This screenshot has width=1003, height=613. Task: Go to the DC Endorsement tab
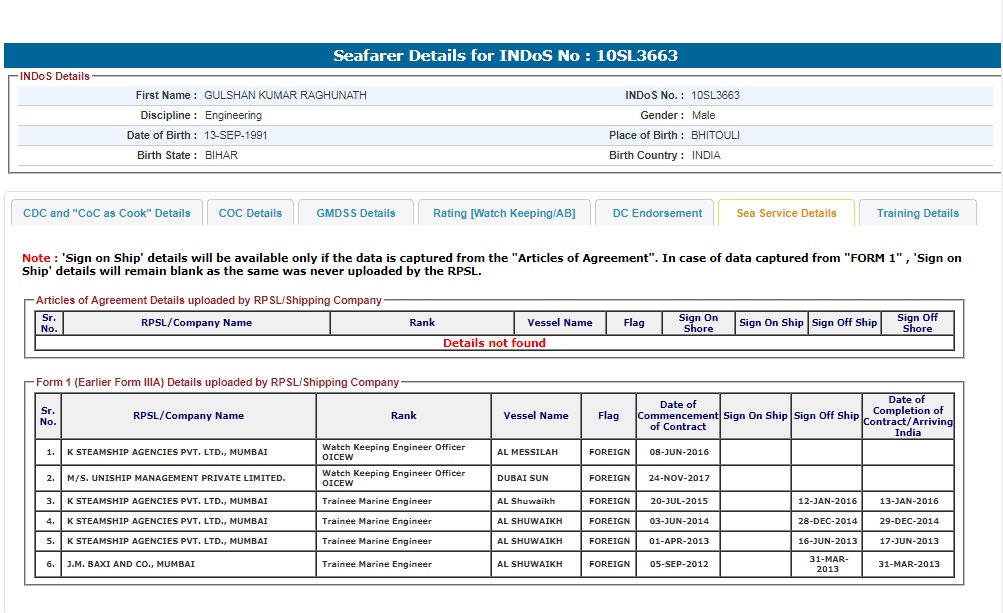(x=657, y=213)
